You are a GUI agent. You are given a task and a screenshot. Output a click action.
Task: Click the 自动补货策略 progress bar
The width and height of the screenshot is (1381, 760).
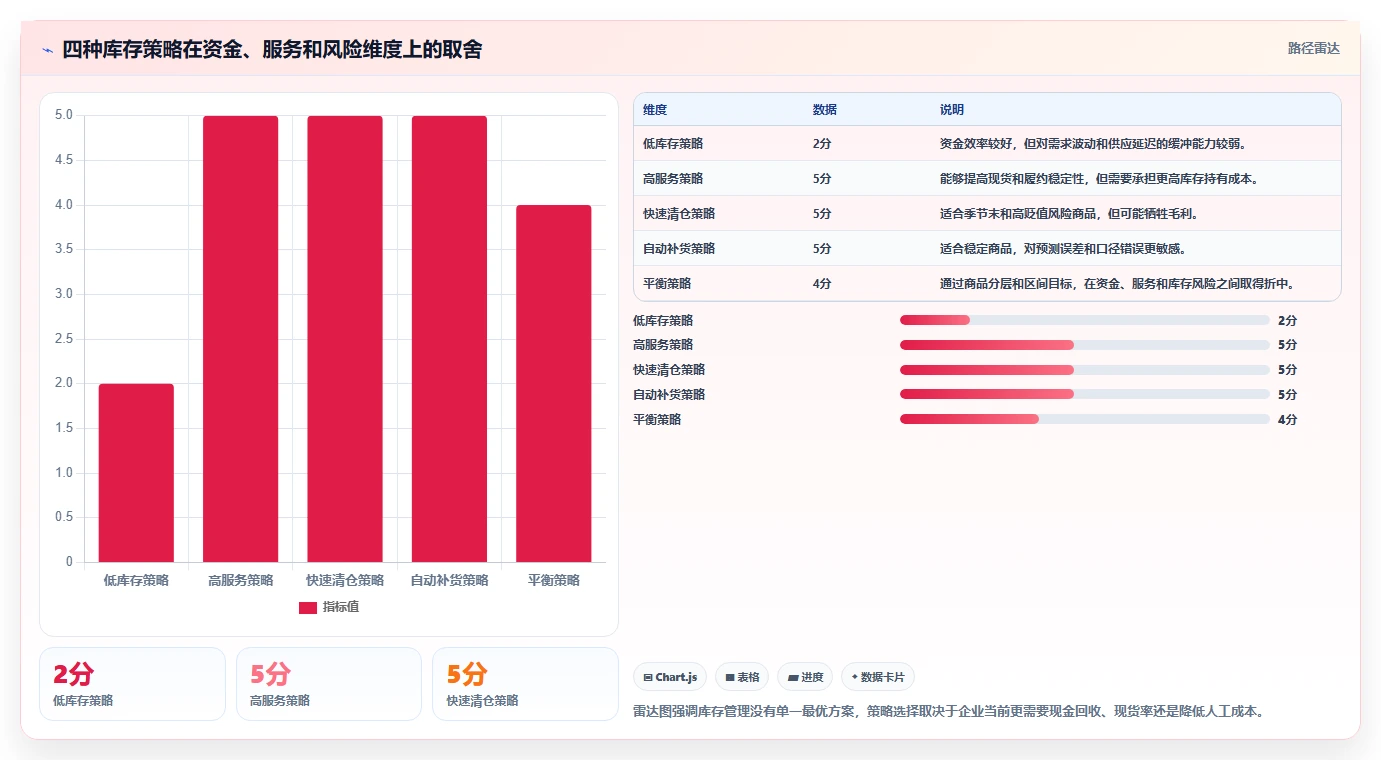tap(1085, 394)
